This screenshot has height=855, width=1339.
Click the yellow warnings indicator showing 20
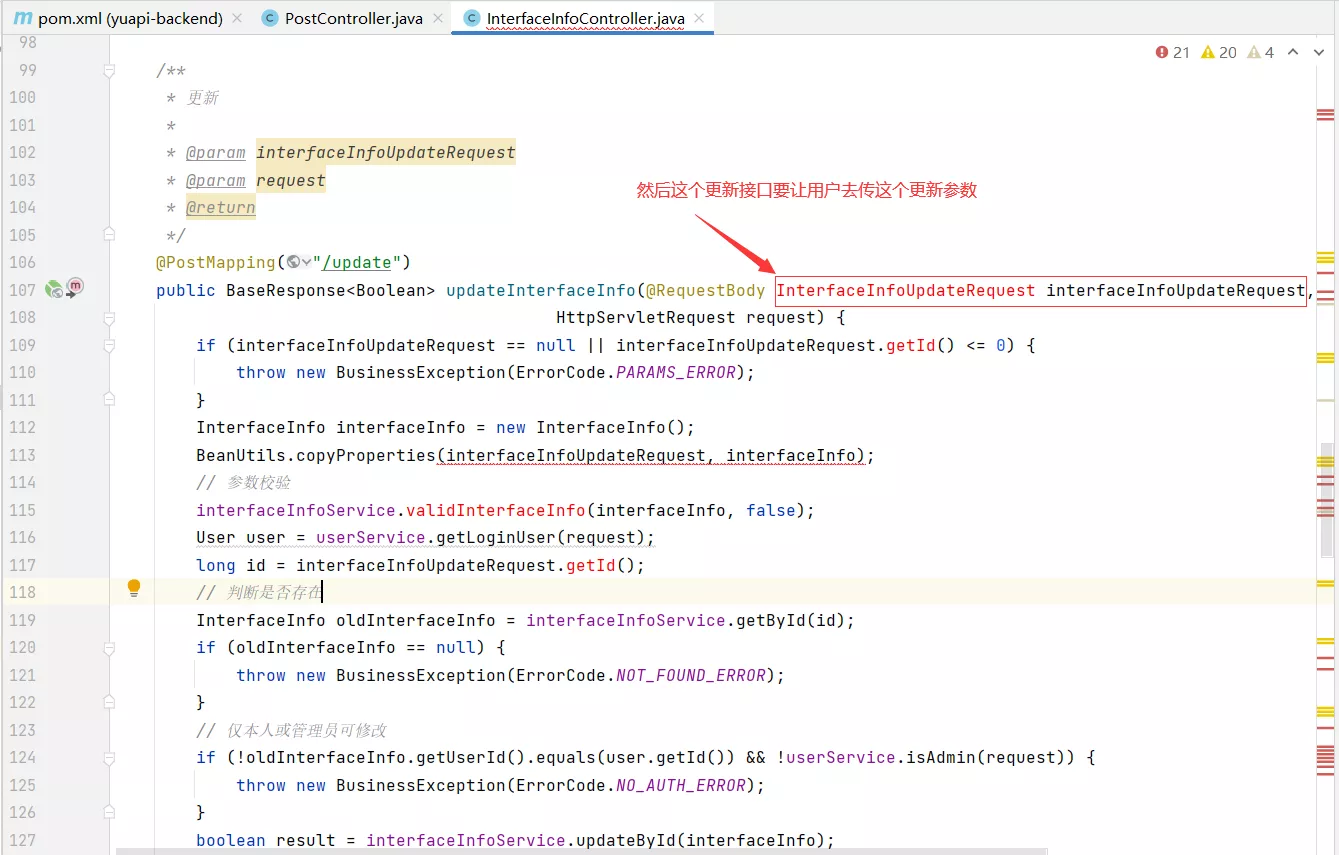tap(1219, 52)
